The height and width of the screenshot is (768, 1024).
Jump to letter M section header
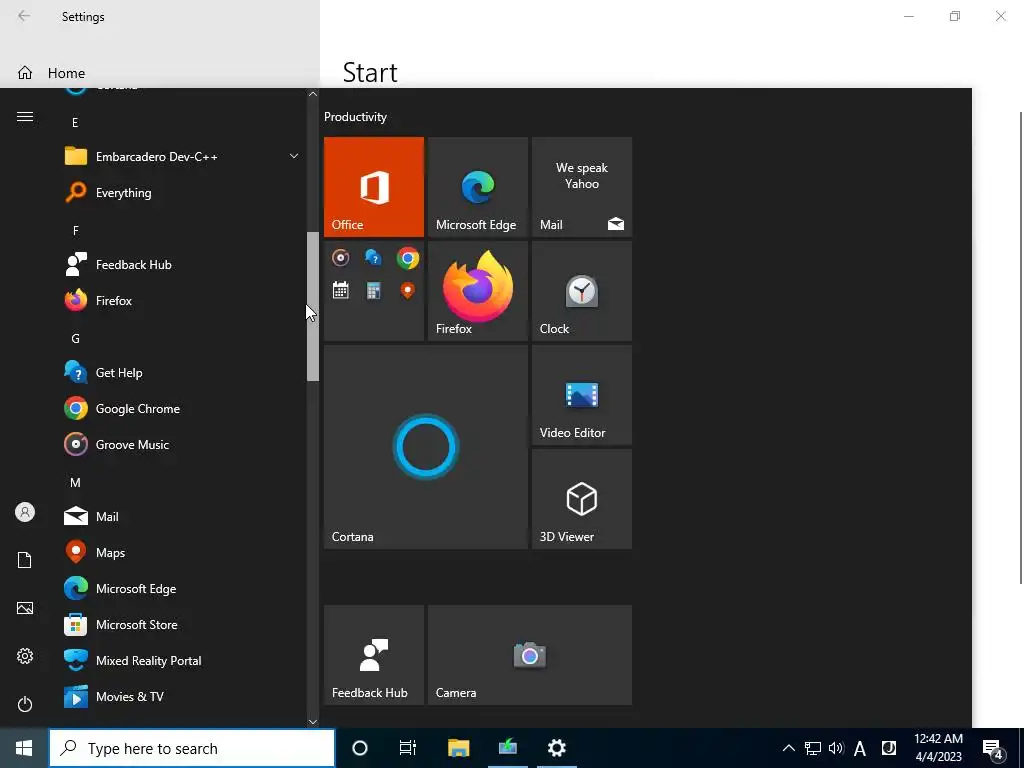75,482
